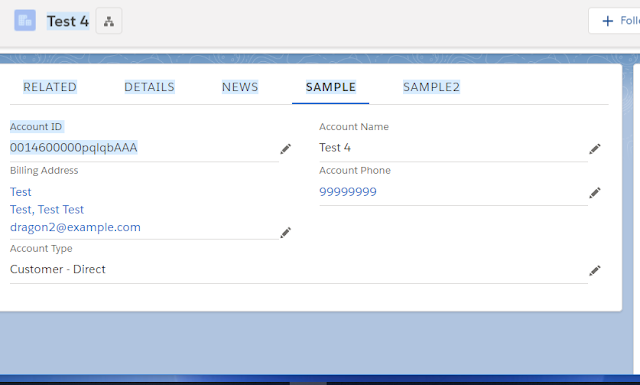Edit the Account Phone pencil icon
The image size is (640, 385).
(x=595, y=193)
